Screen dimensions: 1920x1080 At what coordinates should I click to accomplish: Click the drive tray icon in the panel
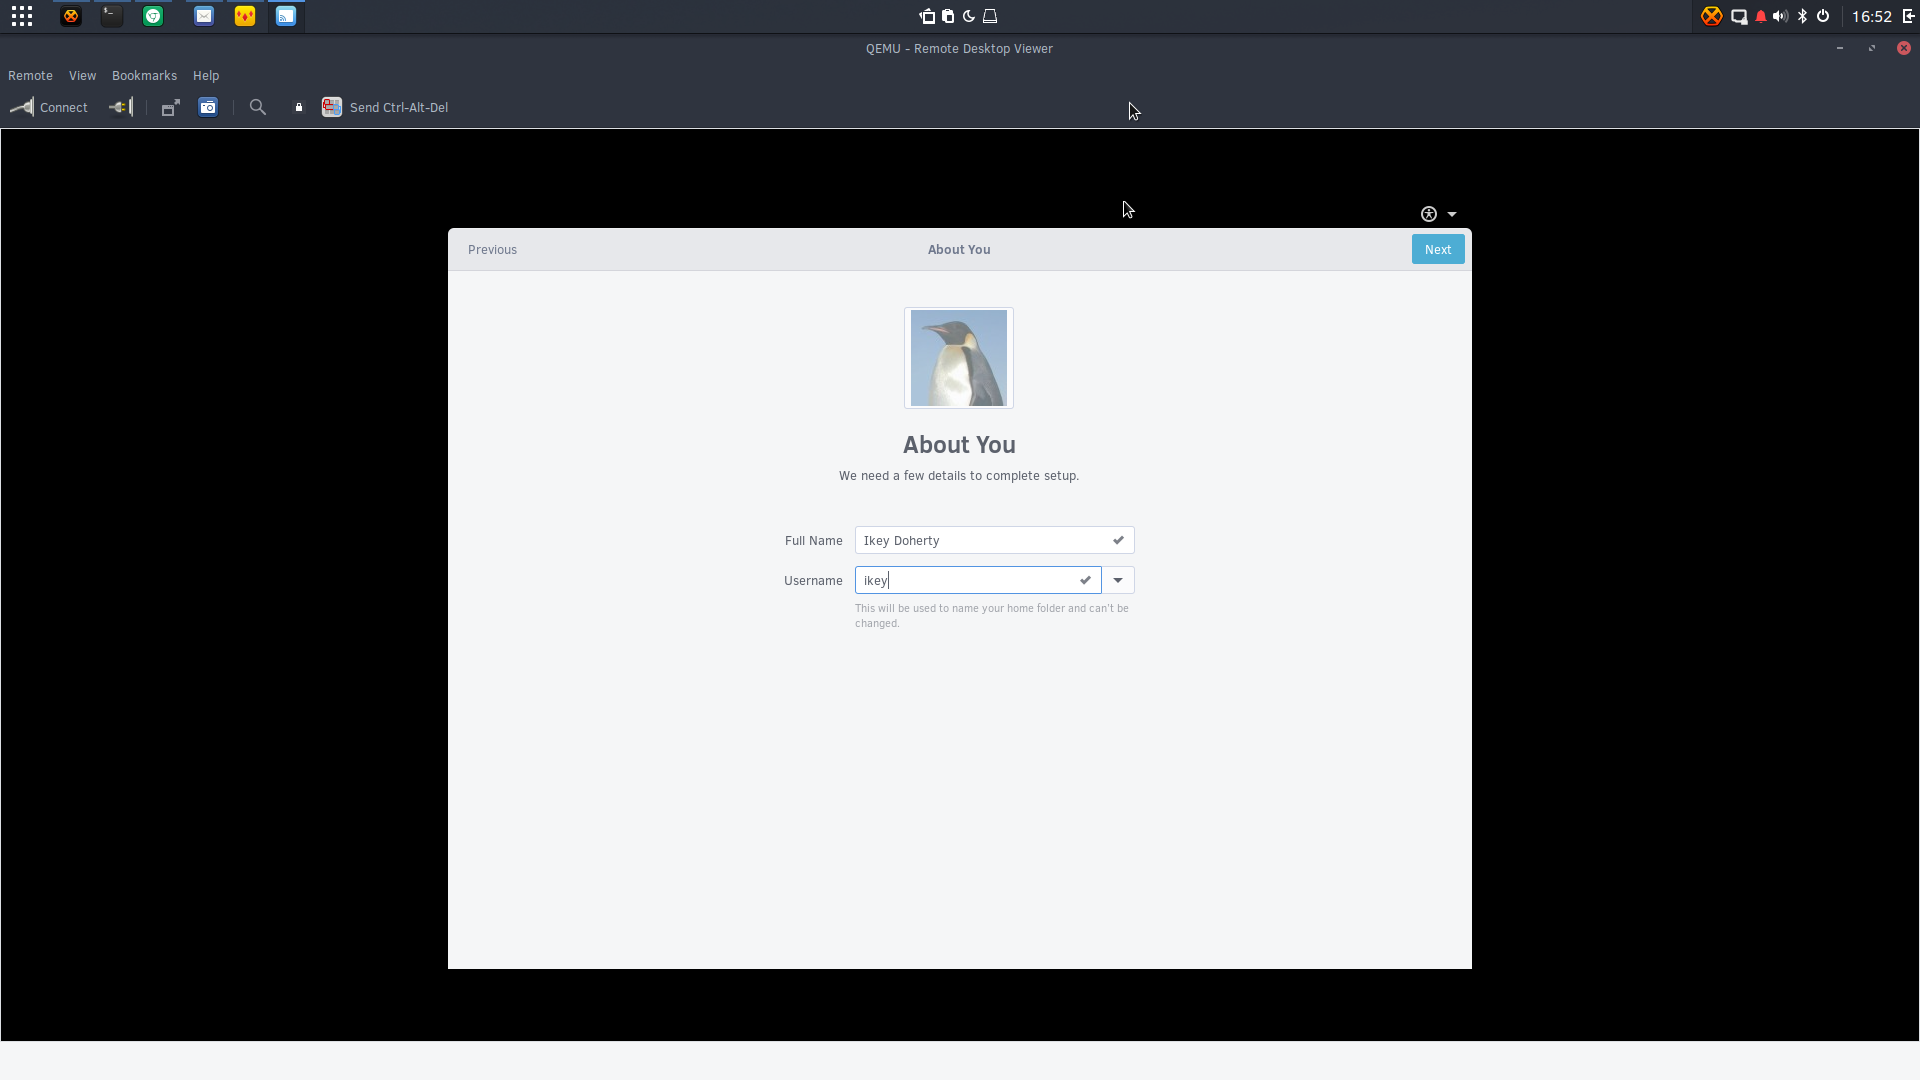pyautogui.click(x=990, y=16)
